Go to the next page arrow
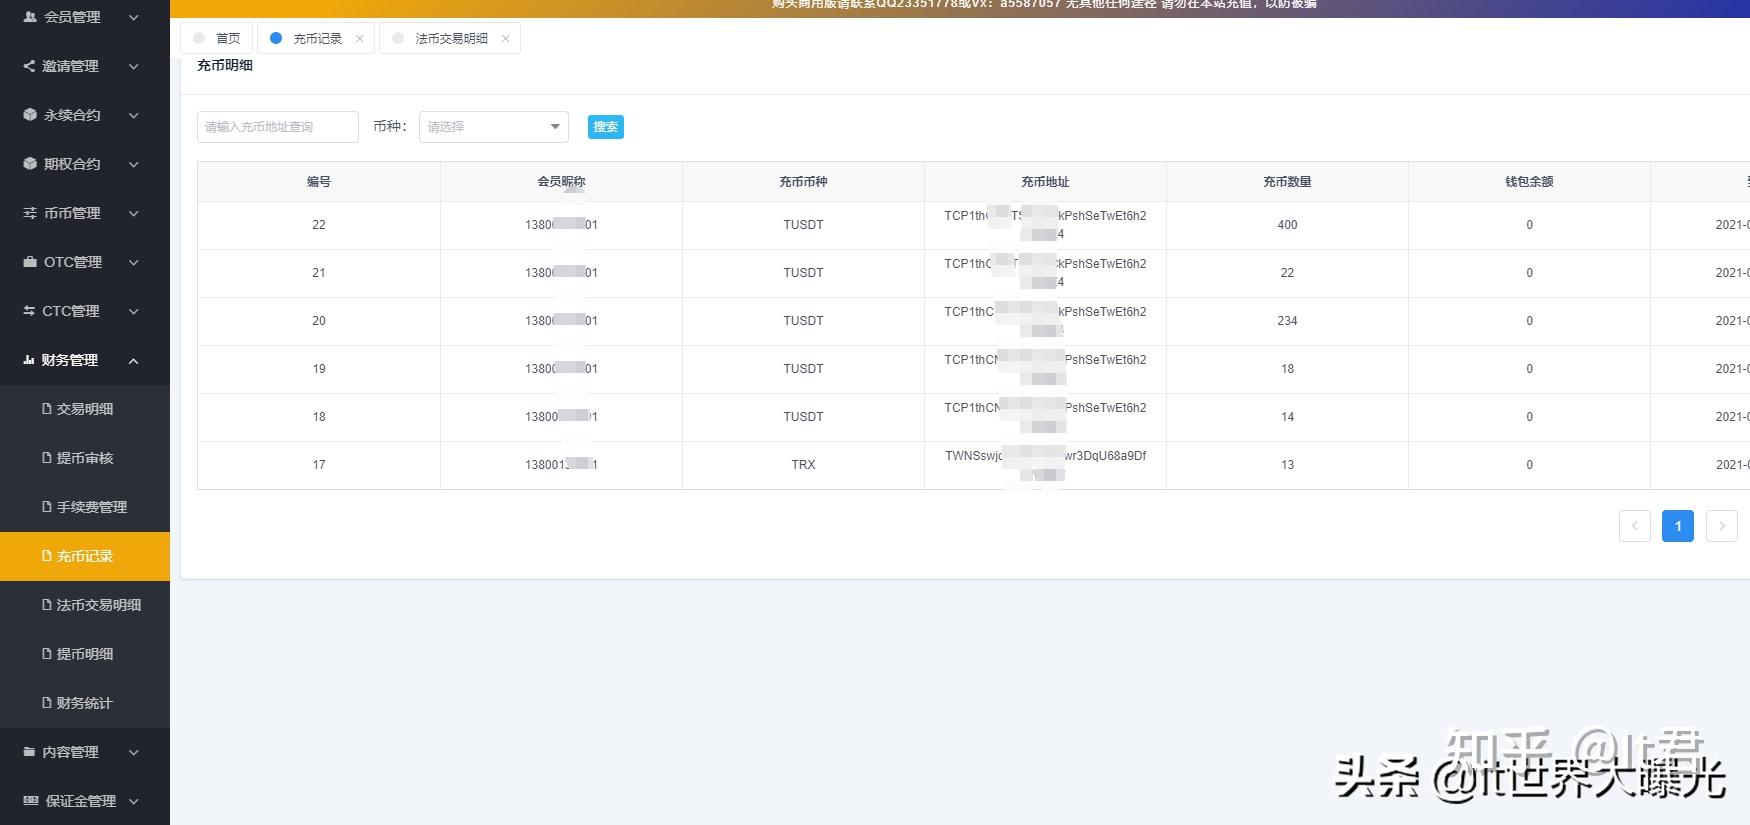 [1722, 526]
